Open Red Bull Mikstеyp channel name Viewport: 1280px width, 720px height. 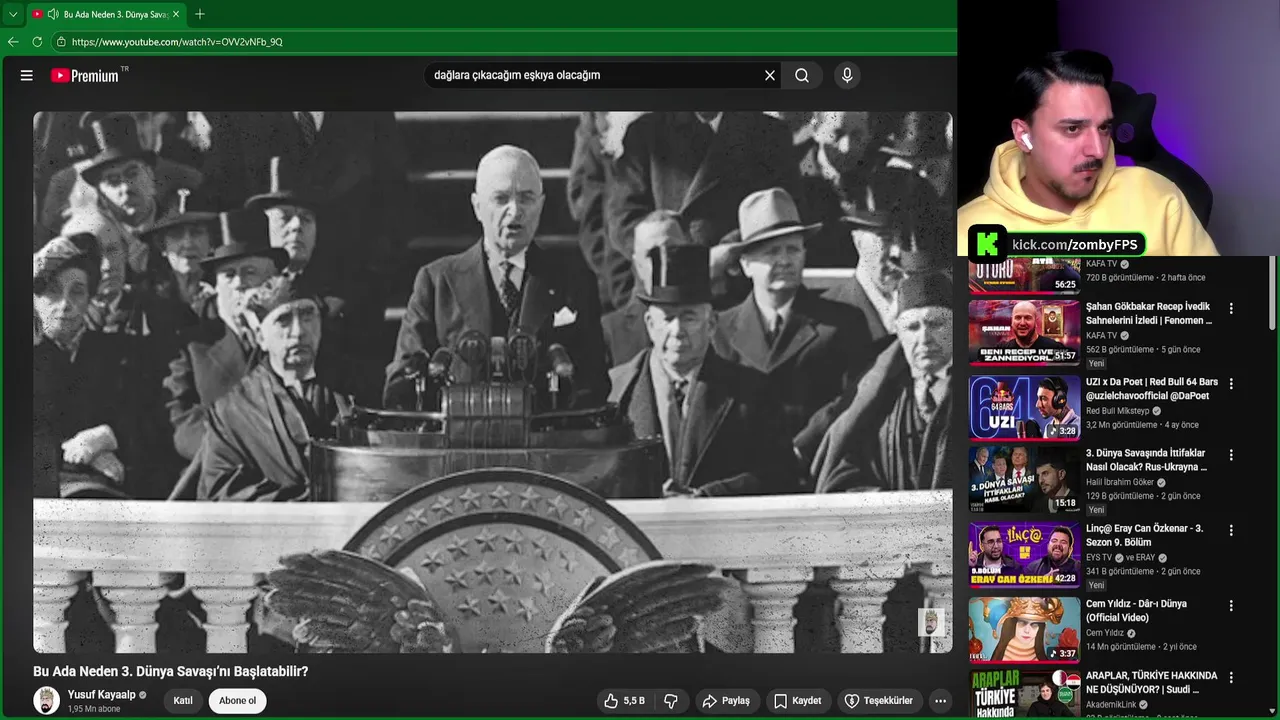1118,411
